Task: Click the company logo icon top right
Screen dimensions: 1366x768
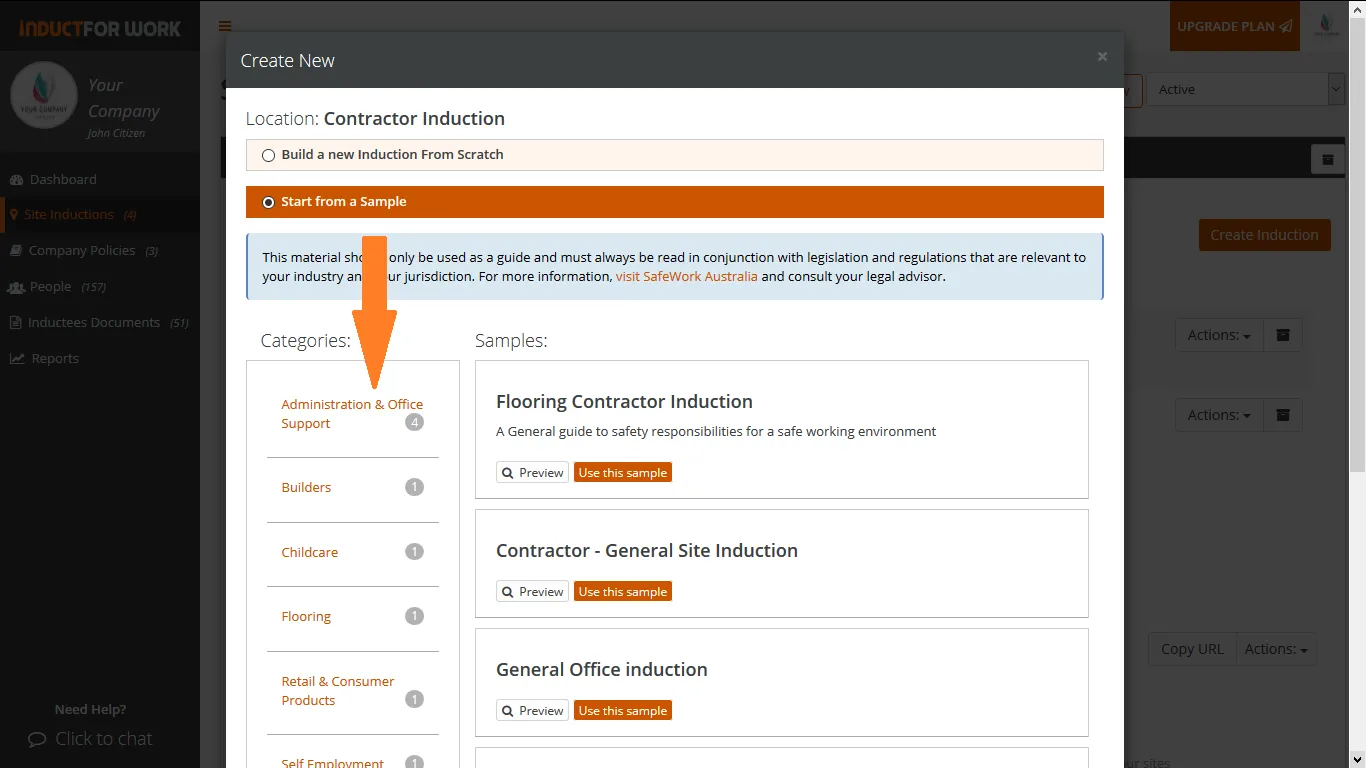Action: (x=1327, y=26)
